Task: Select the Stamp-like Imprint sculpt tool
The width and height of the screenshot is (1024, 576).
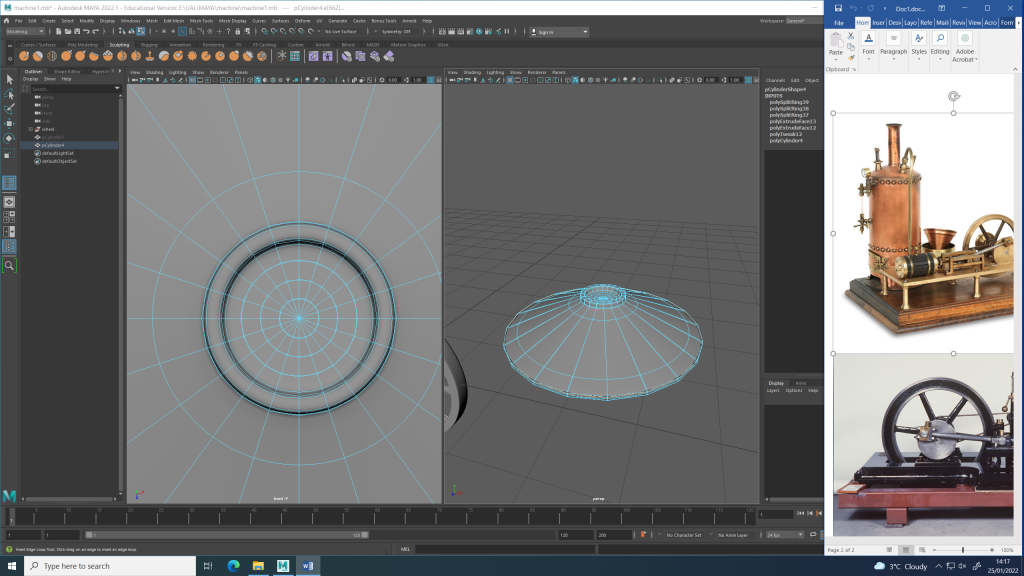Action: [x=150, y=56]
